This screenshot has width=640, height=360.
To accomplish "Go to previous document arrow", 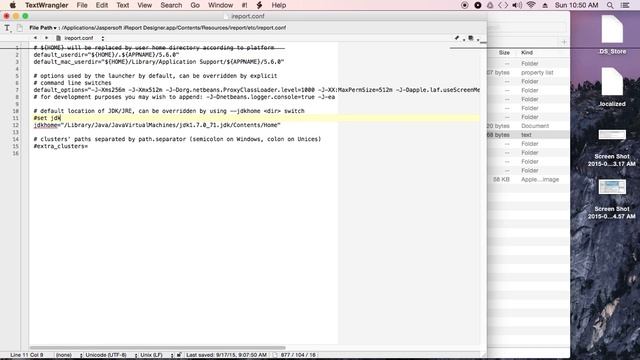I will 36,38.
